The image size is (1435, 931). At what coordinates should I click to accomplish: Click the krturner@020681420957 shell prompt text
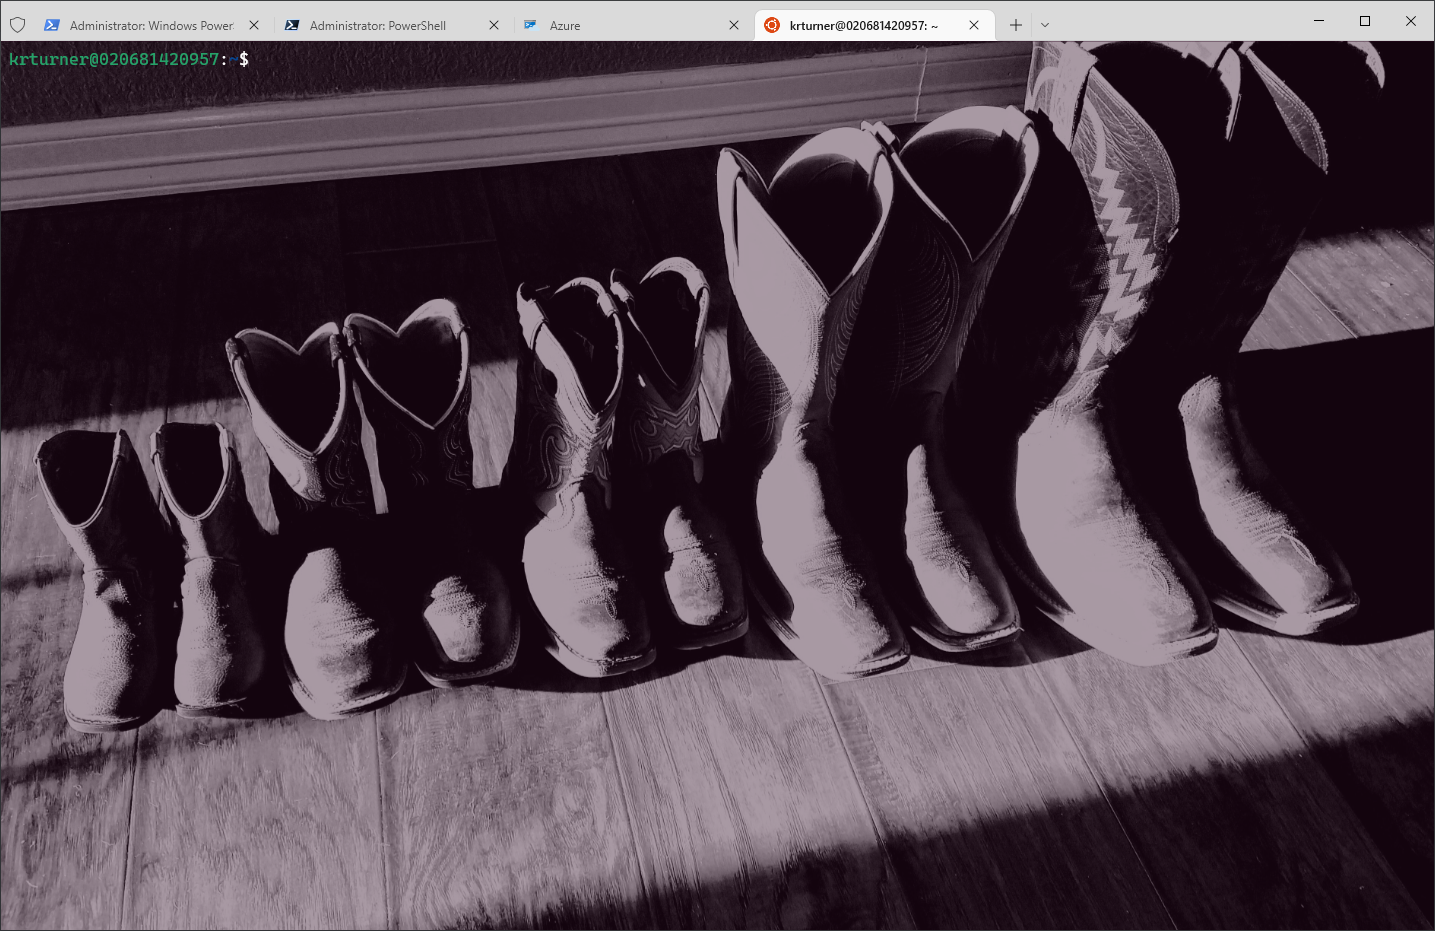click(x=113, y=59)
